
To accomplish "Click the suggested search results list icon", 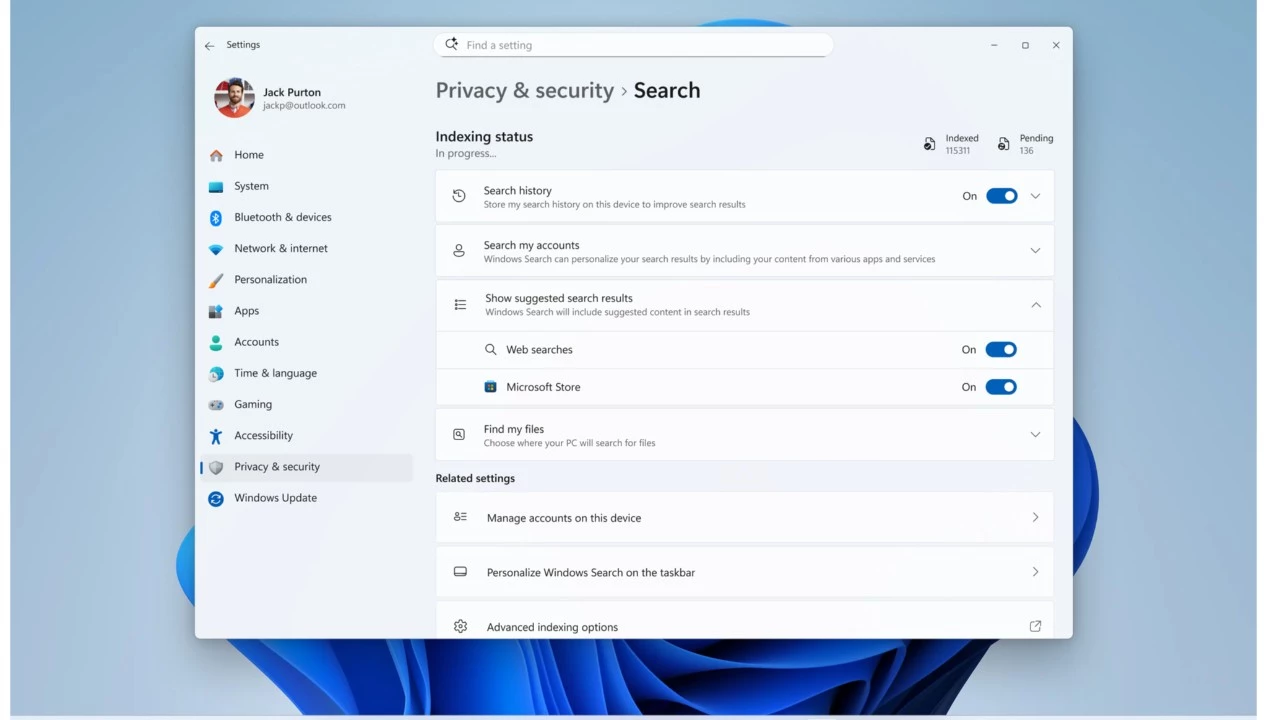I will [460, 305].
